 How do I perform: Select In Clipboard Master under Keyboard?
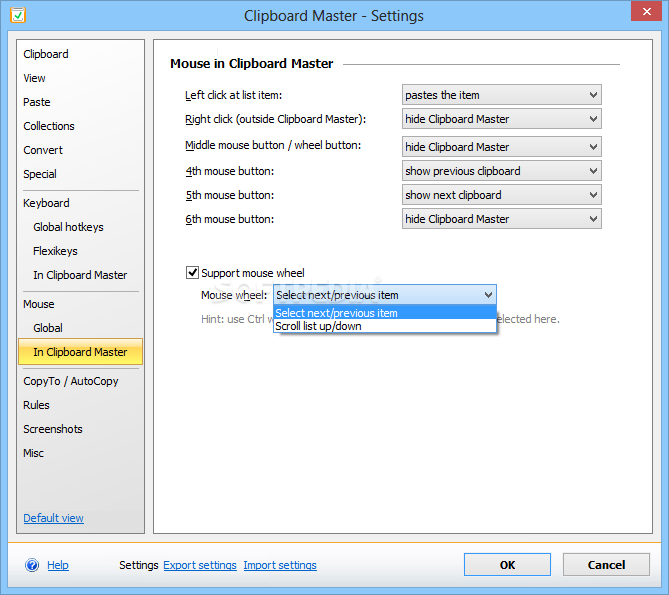click(x=80, y=275)
